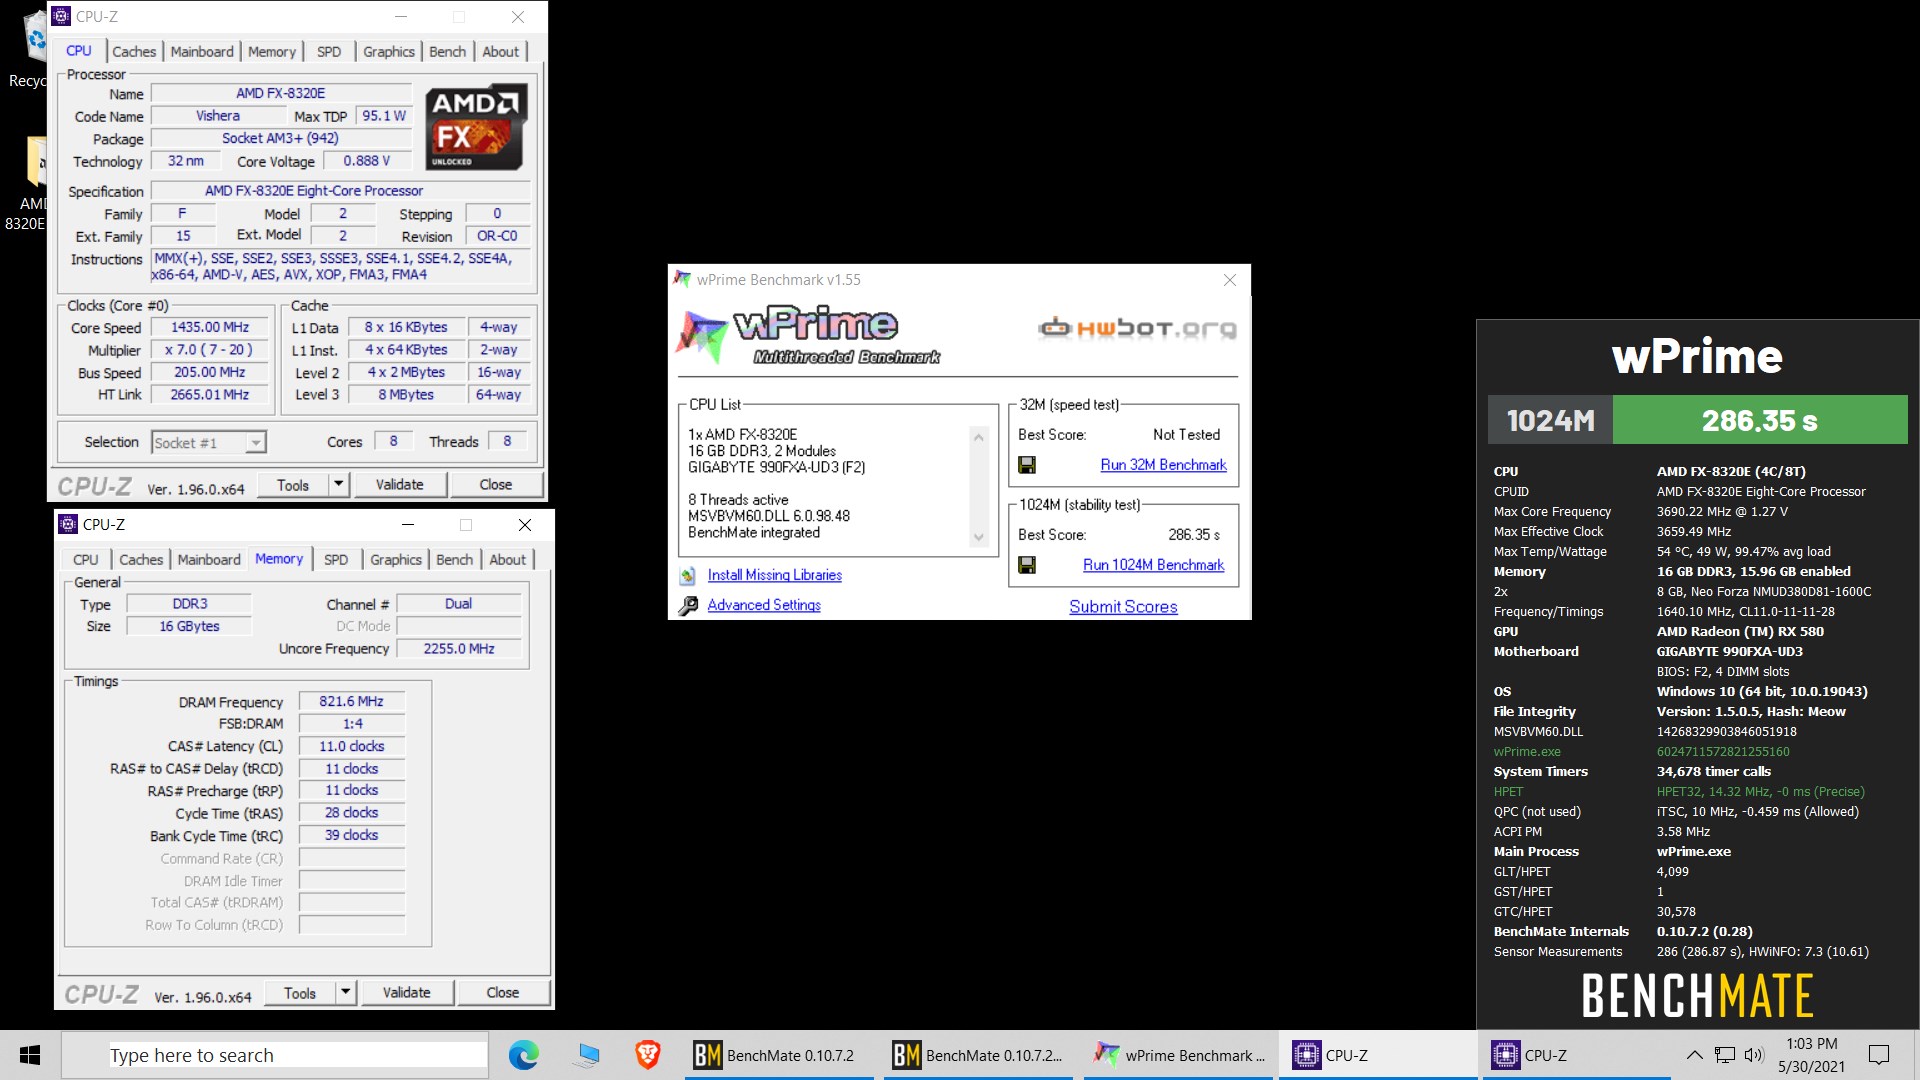Click Tools button in upper CPU-Z window

pyautogui.click(x=293, y=485)
